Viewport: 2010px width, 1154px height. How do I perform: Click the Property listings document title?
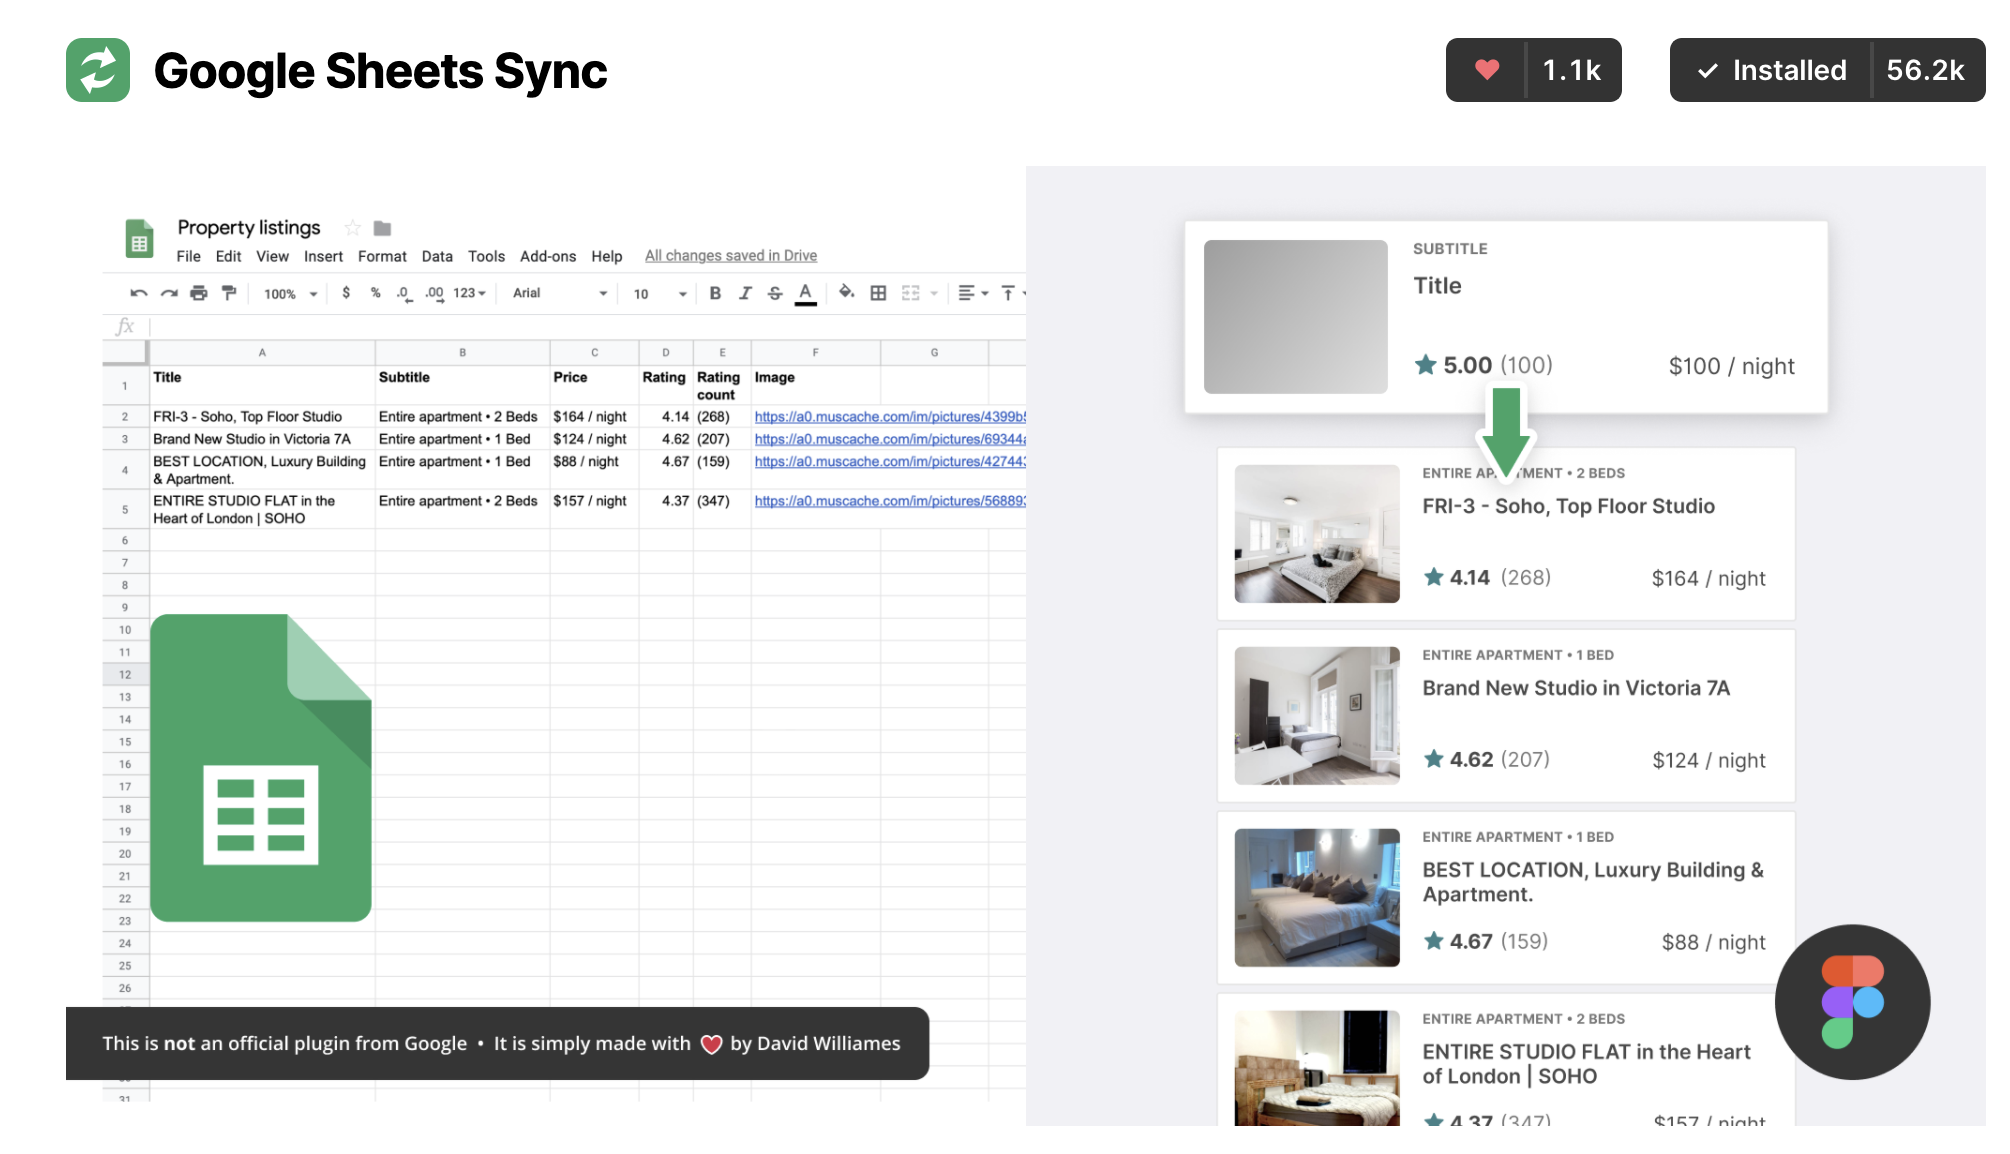[x=249, y=227]
